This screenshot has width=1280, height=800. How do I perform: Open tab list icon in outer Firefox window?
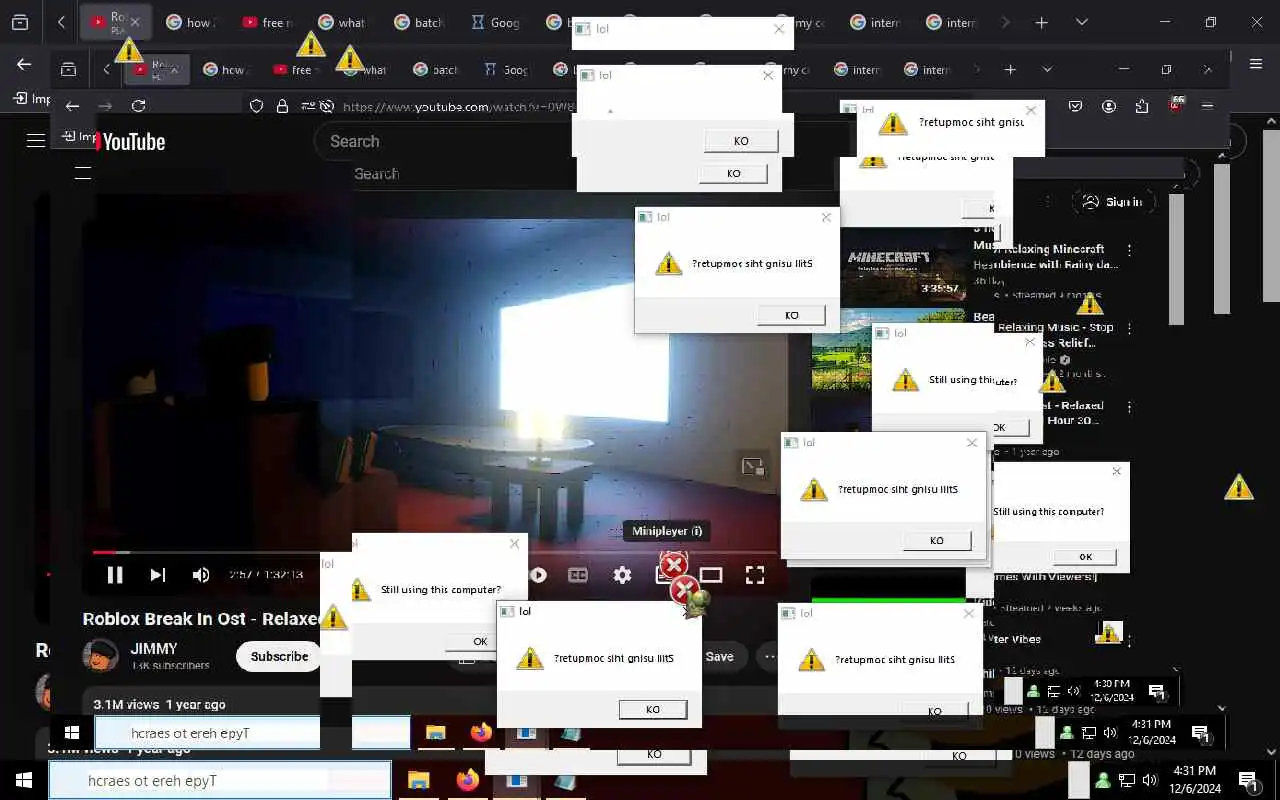(x=19, y=22)
